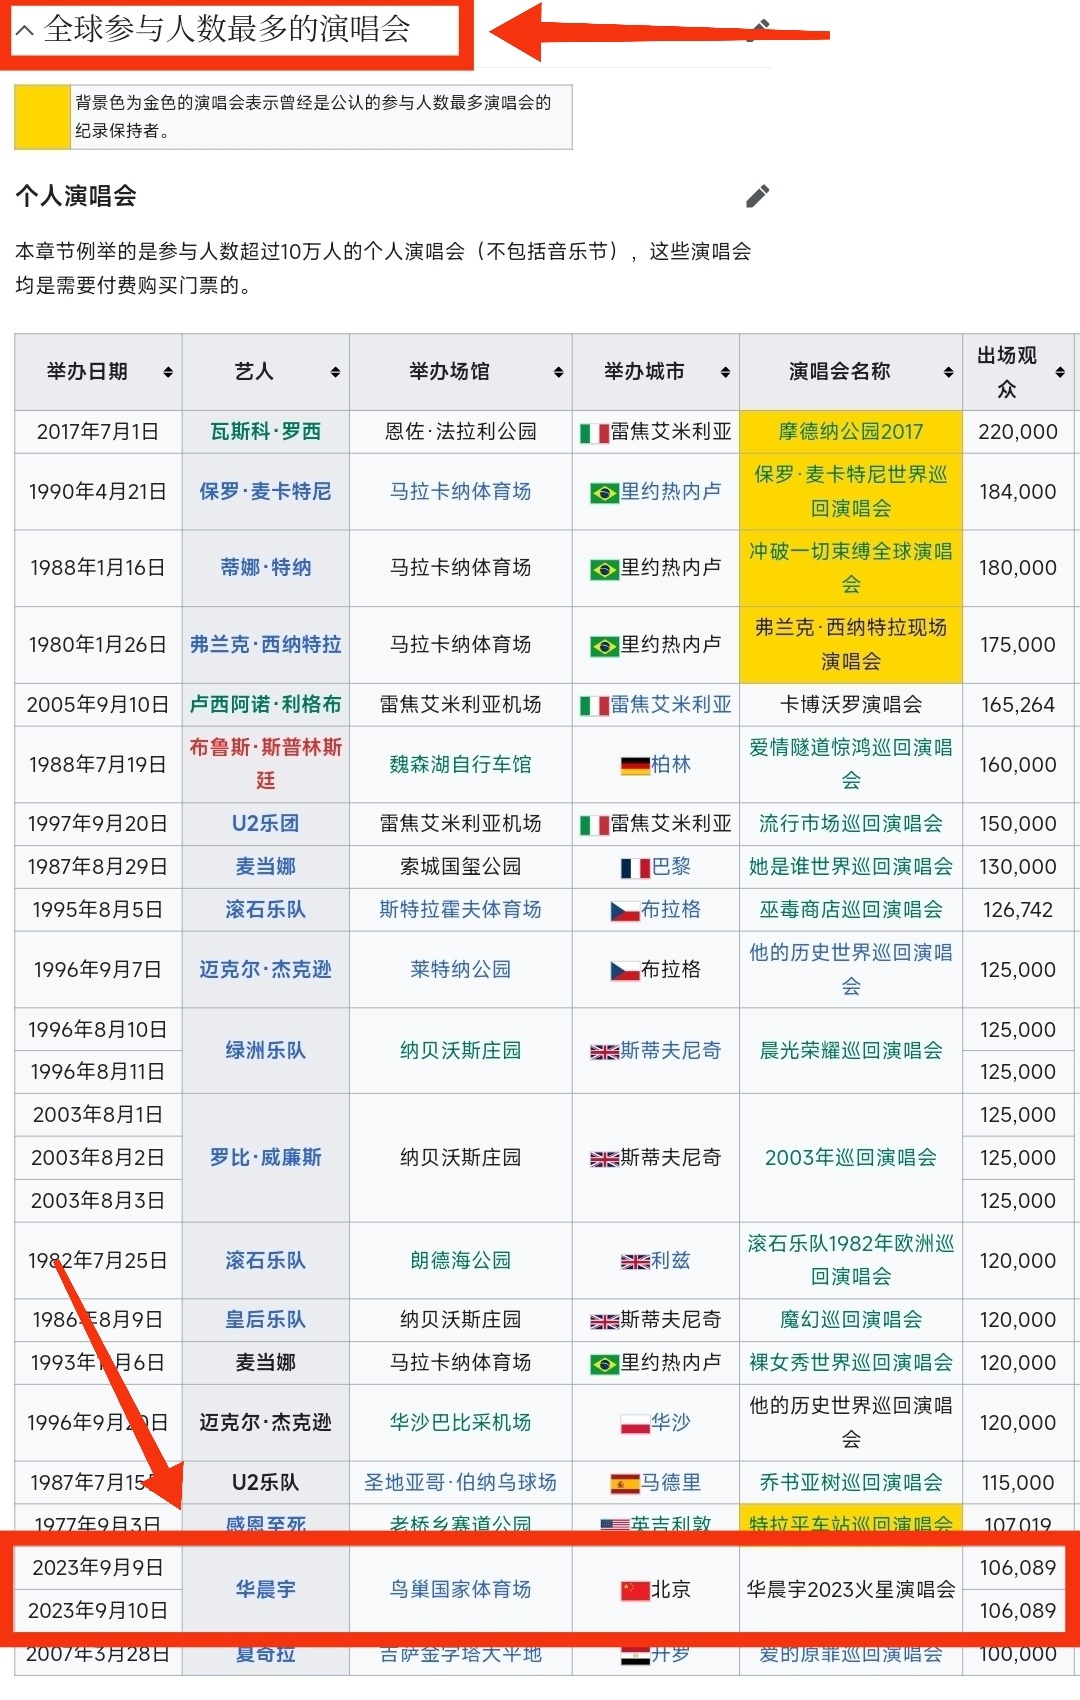Sort table by 举办日期 column

(x=168, y=372)
